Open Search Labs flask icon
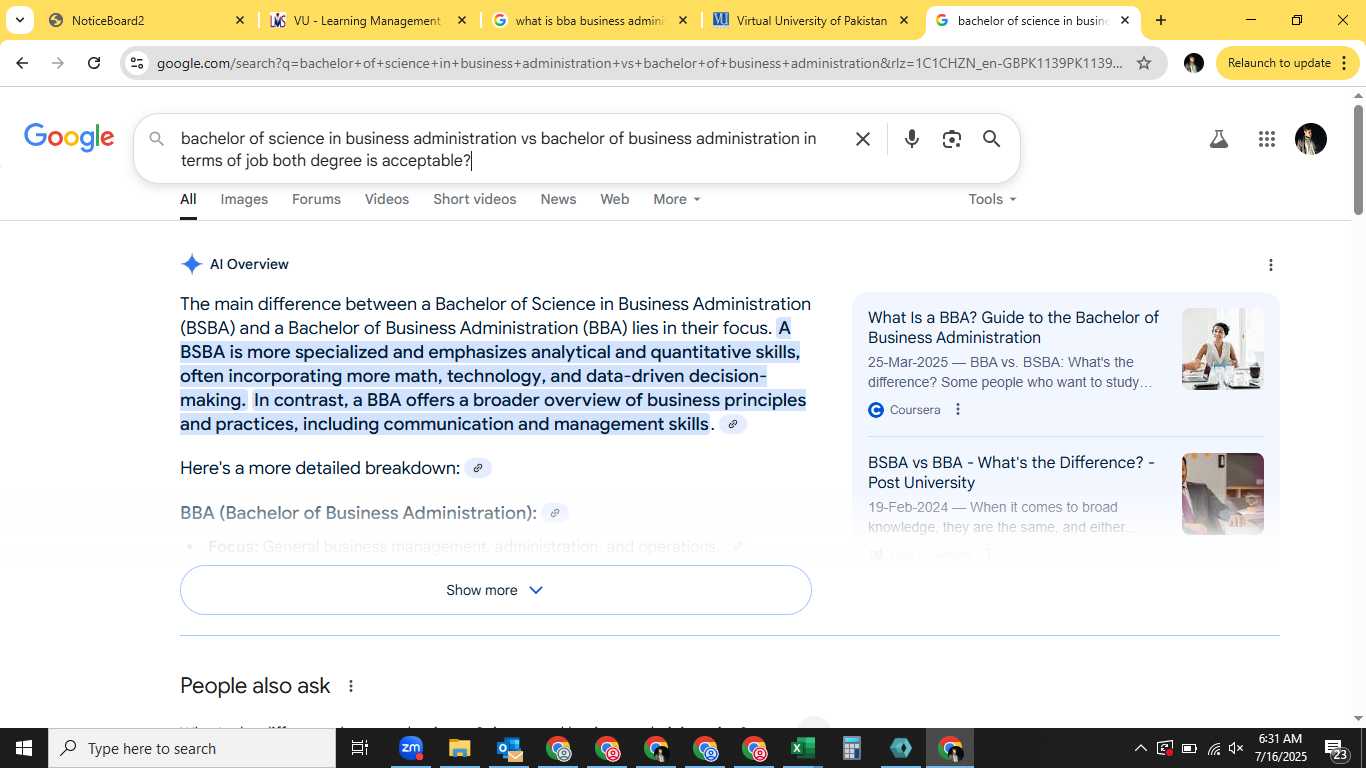 [x=1218, y=139]
